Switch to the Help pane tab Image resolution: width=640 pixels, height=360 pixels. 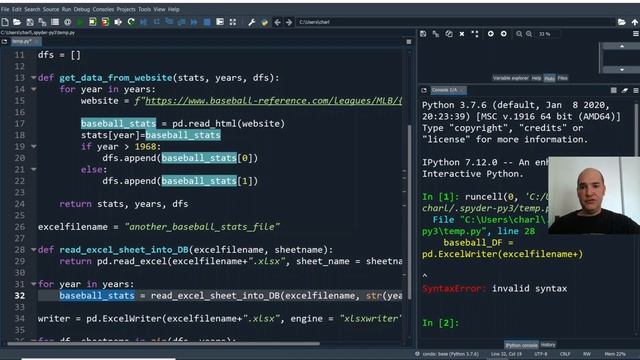536,78
